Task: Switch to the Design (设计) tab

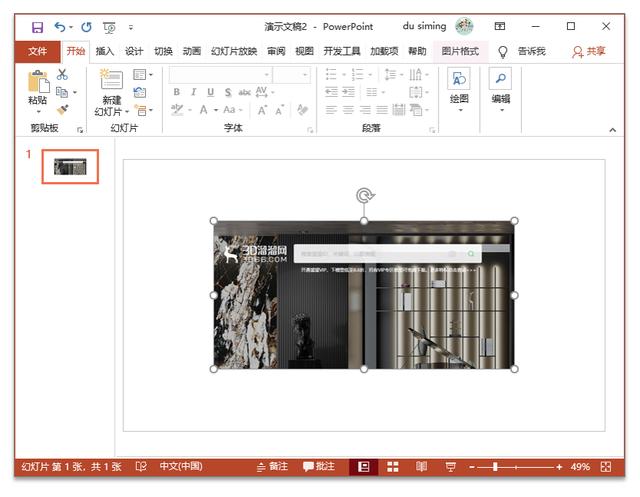Action: click(x=134, y=51)
